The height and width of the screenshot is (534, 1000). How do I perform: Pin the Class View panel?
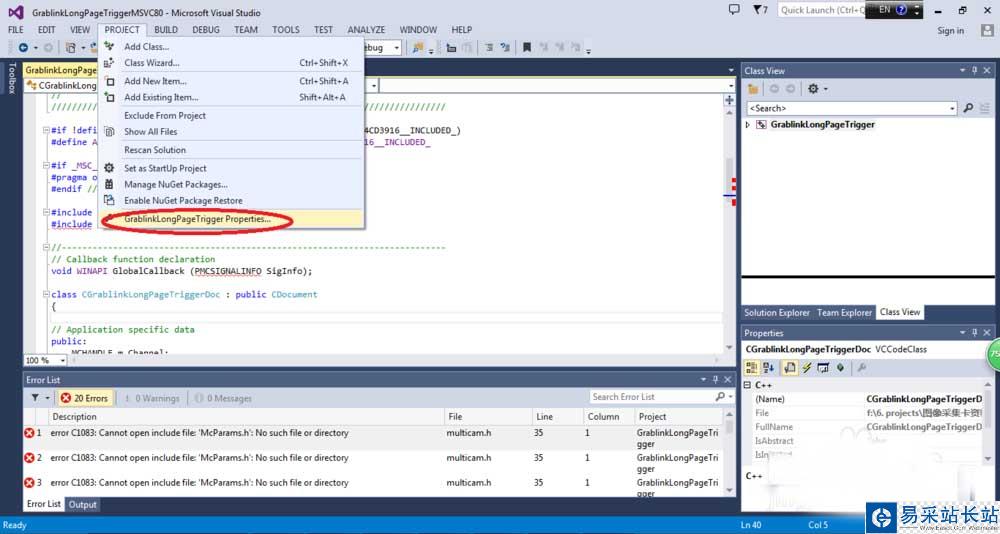pos(974,70)
